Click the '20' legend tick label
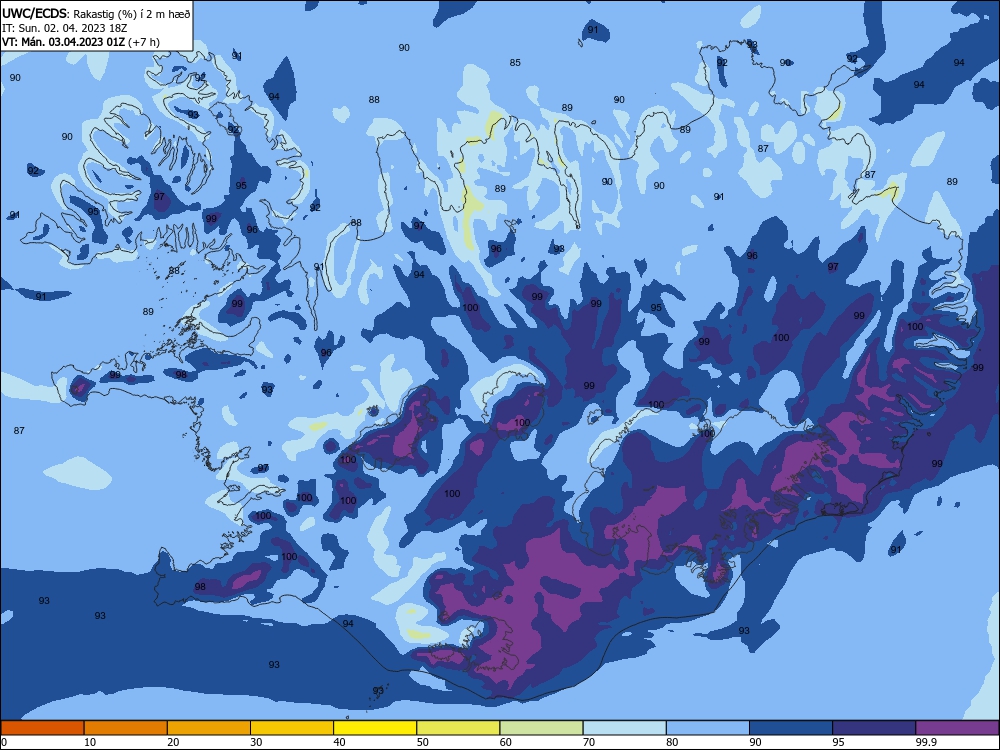Image resolution: width=1000 pixels, height=750 pixels. point(173,742)
